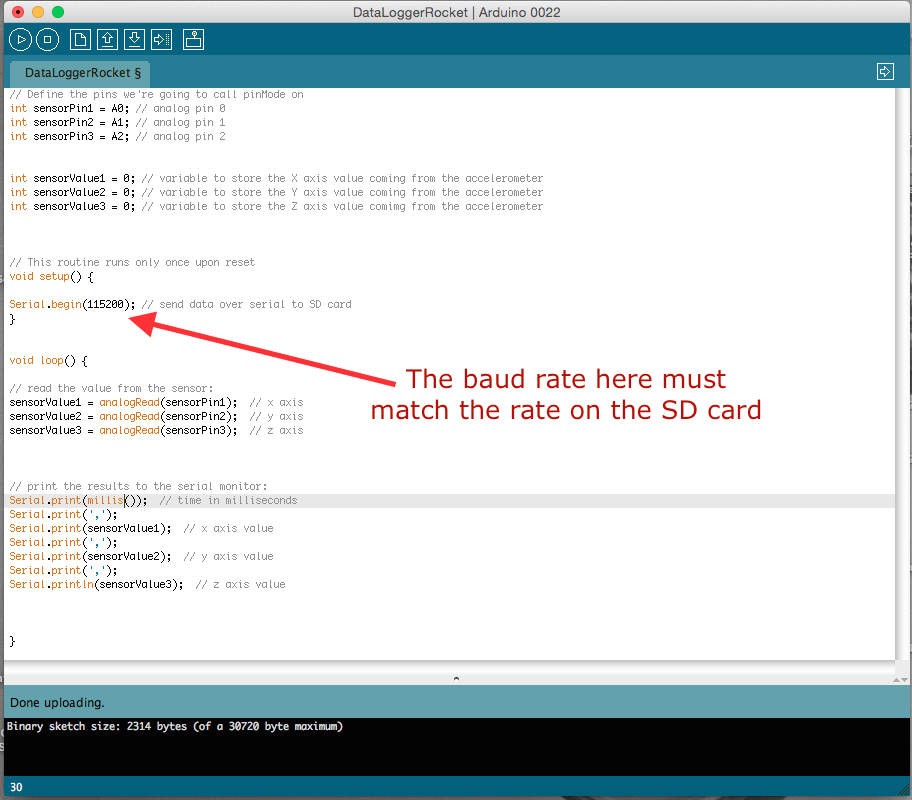Click the "Serial.println(sensorValue3);" statement
Screen dimensions: 912x800
pyautogui.click(x=96, y=584)
